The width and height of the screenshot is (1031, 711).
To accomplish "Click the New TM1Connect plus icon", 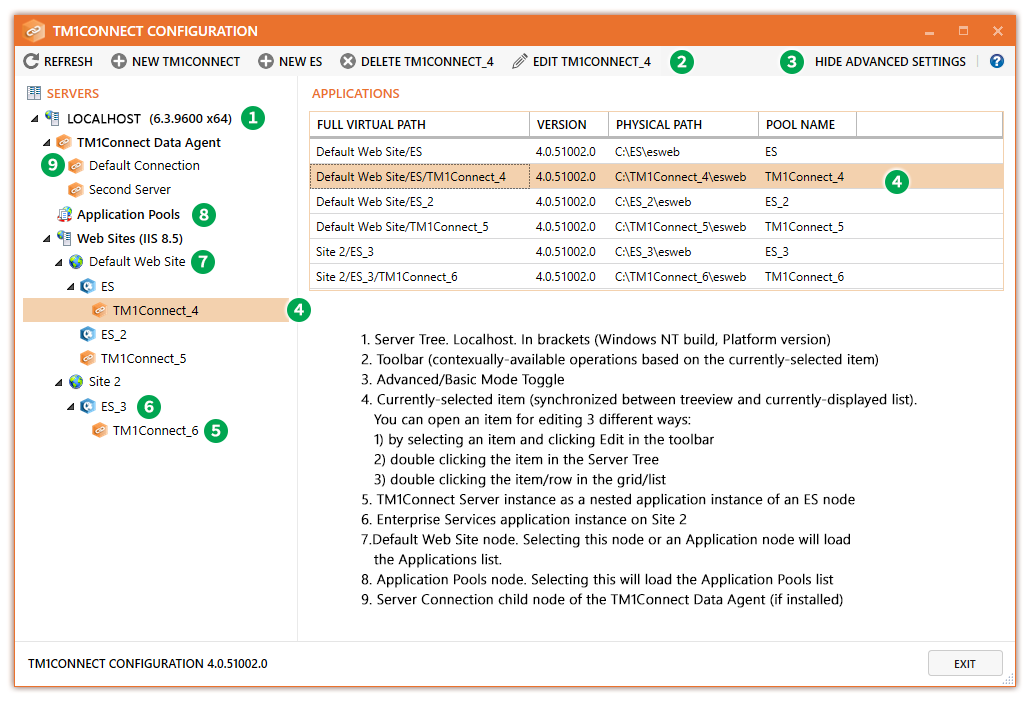I will [118, 62].
